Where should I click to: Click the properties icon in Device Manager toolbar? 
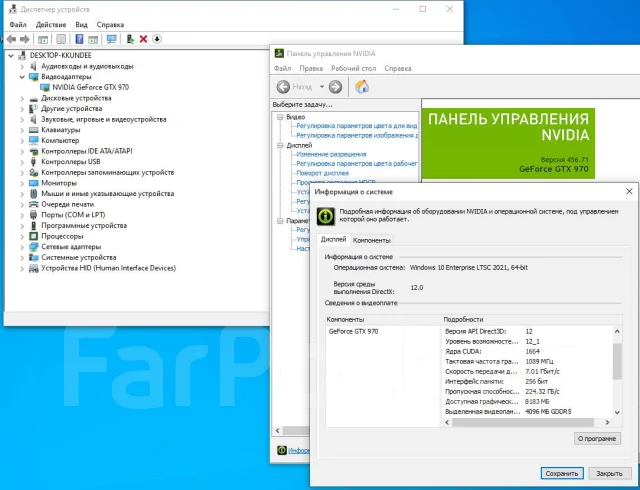tap(61, 39)
